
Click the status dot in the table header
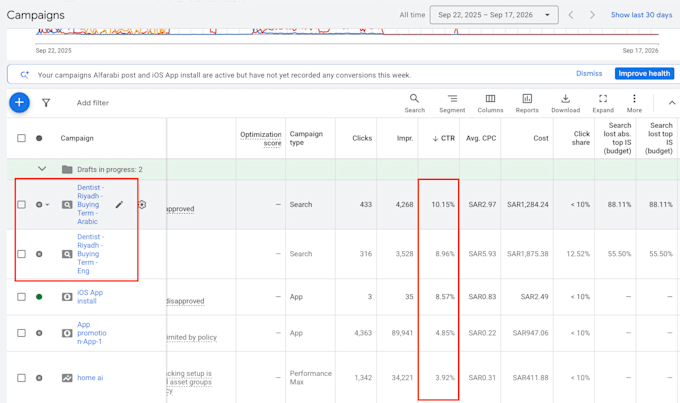point(39,138)
